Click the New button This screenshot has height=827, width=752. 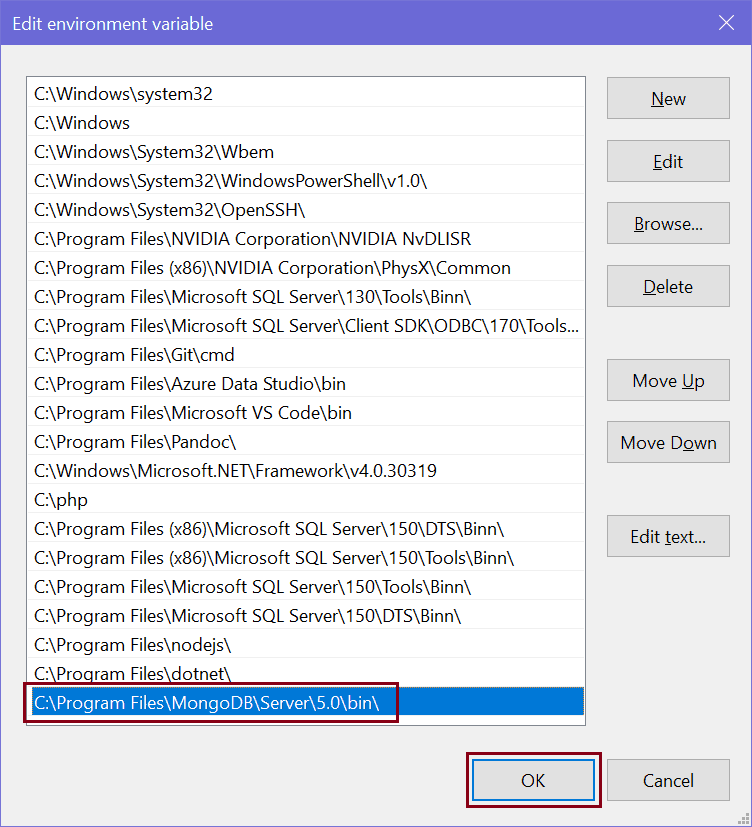[668, 99]
